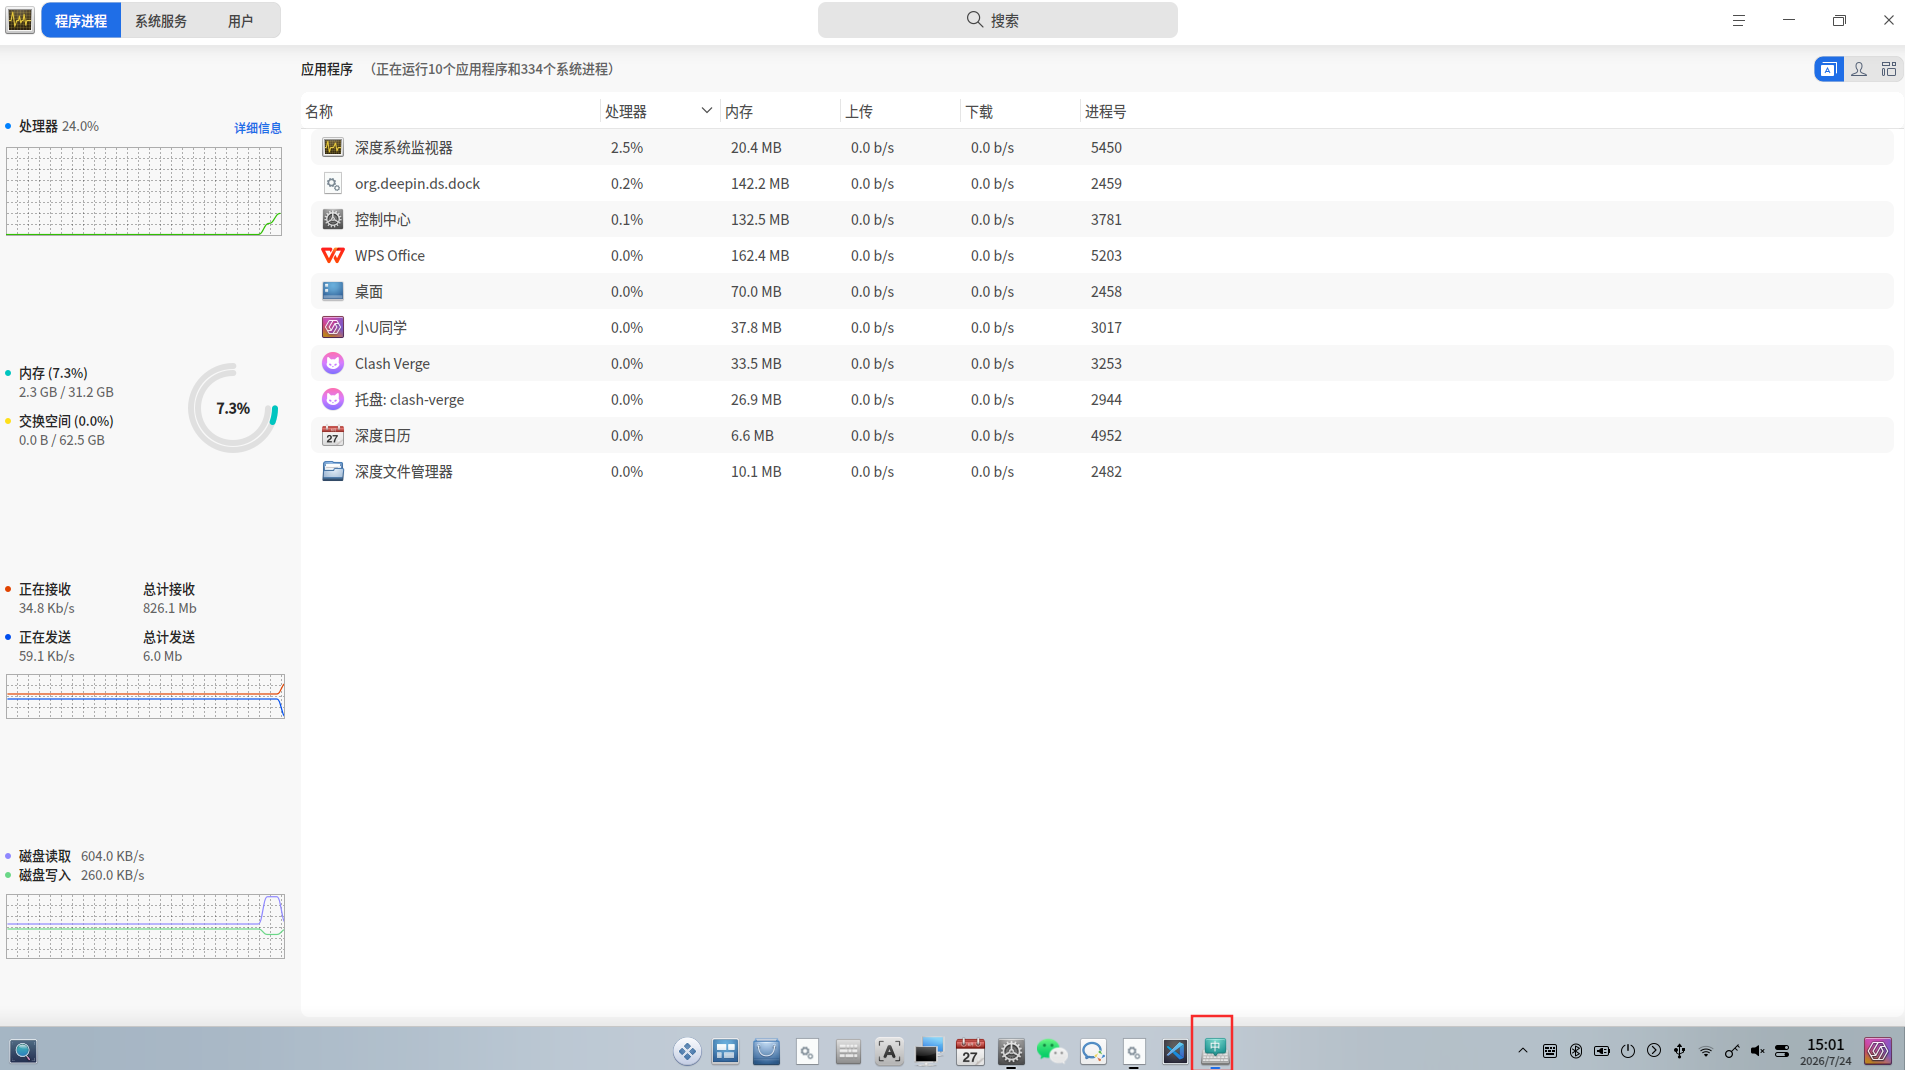Select the 小U同学 process icon
1905x1070 pixels.
point(333,327)
